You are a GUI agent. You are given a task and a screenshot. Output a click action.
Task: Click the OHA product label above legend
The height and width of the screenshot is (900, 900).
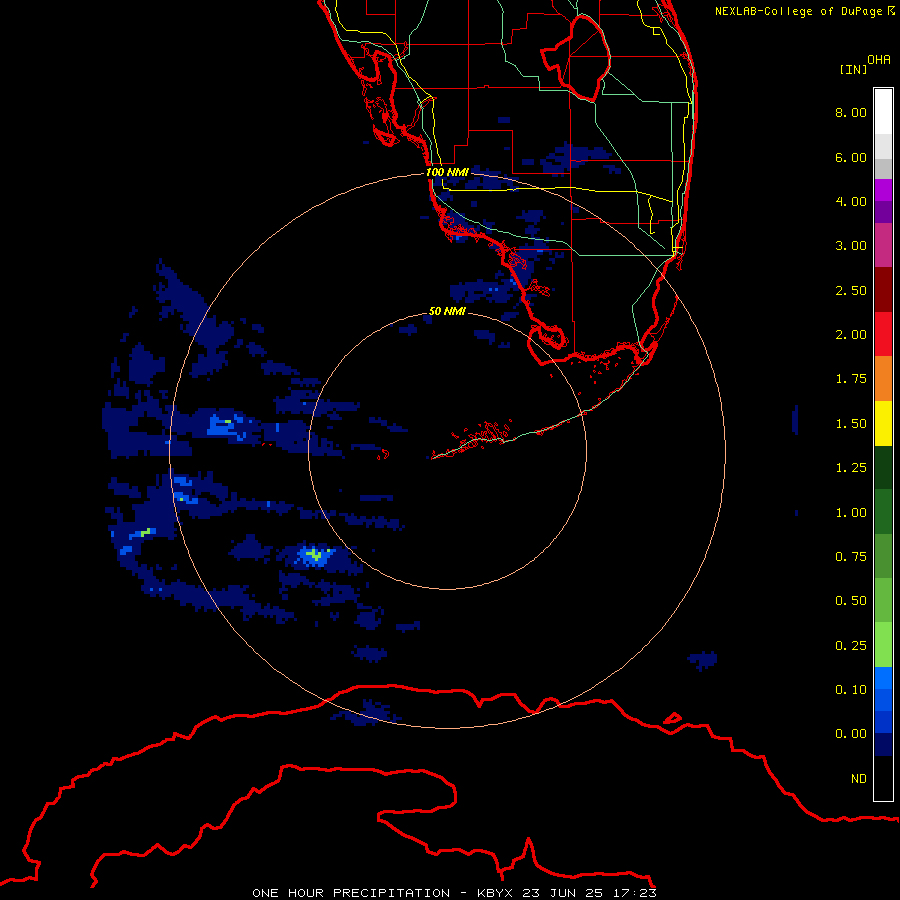tap(879, 60)
